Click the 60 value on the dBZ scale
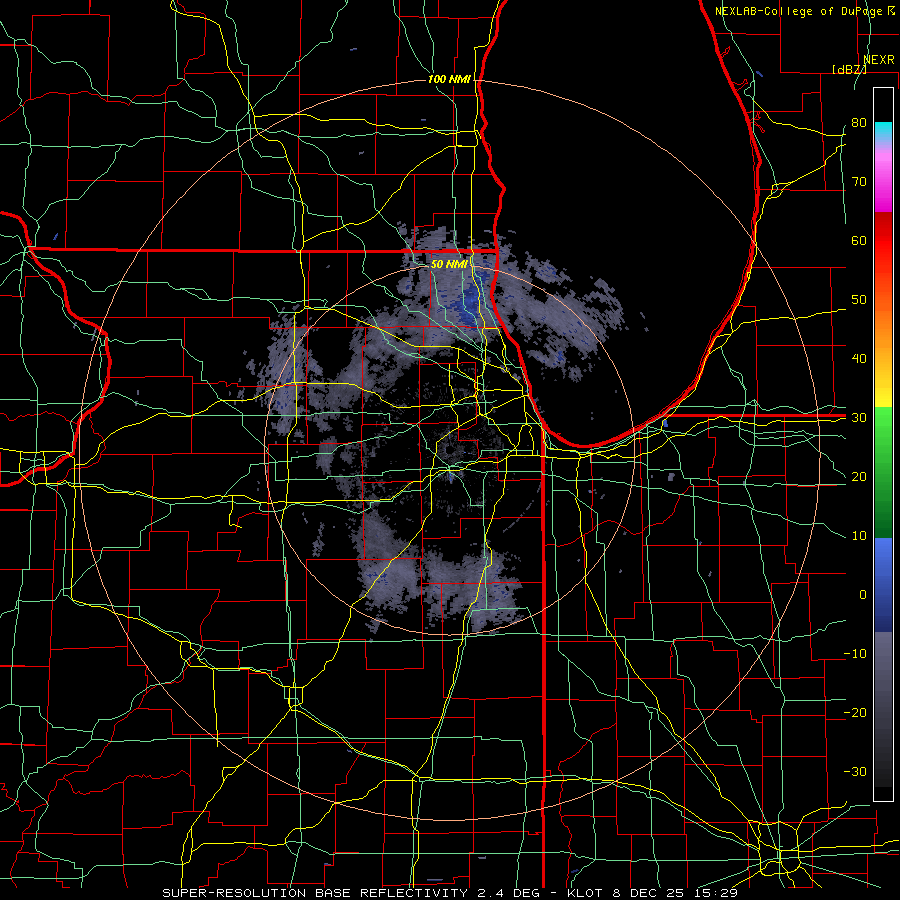 [859, 240]
